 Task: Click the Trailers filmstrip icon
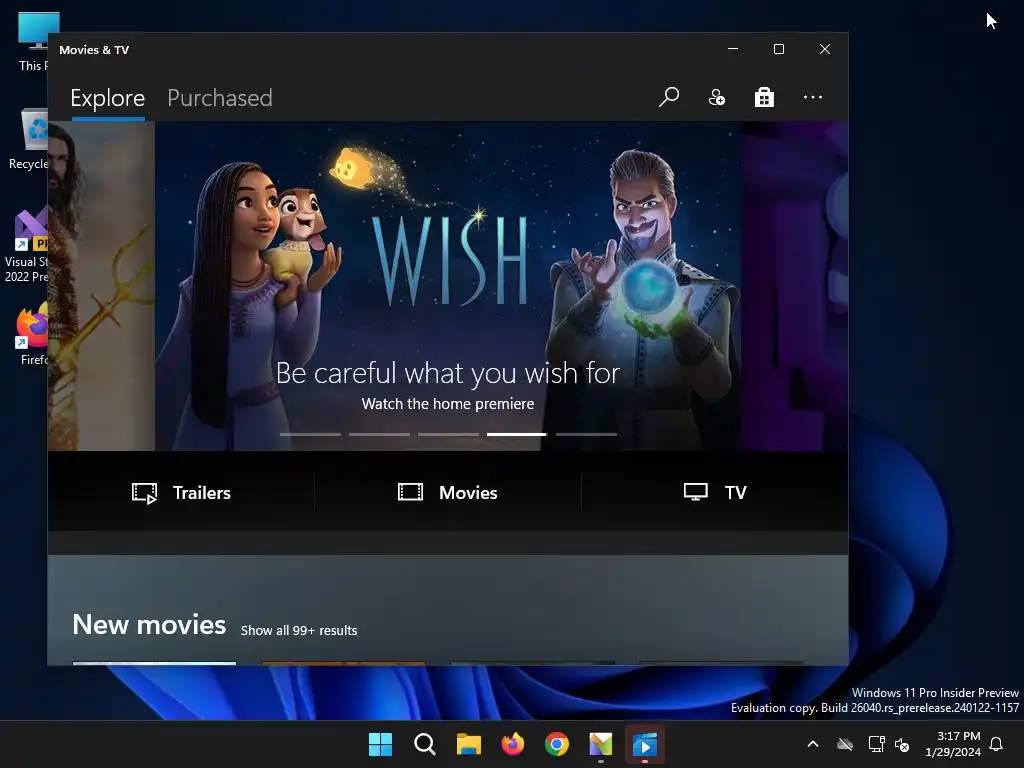pos(144,493)
